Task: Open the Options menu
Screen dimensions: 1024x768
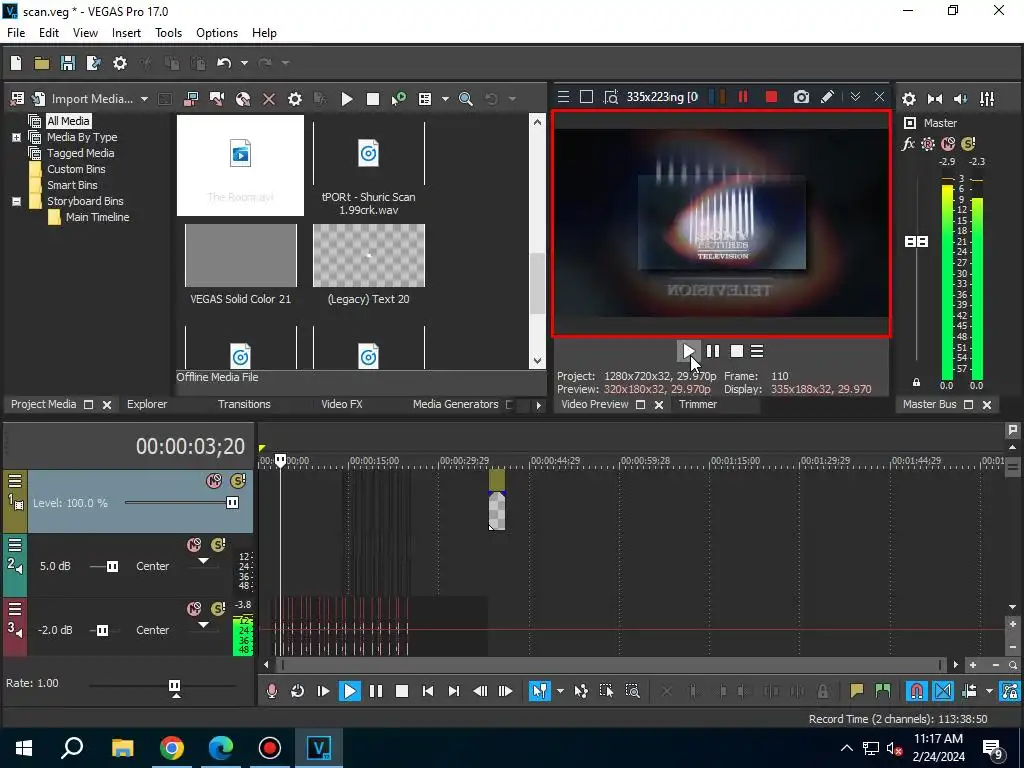Action: 217,33
